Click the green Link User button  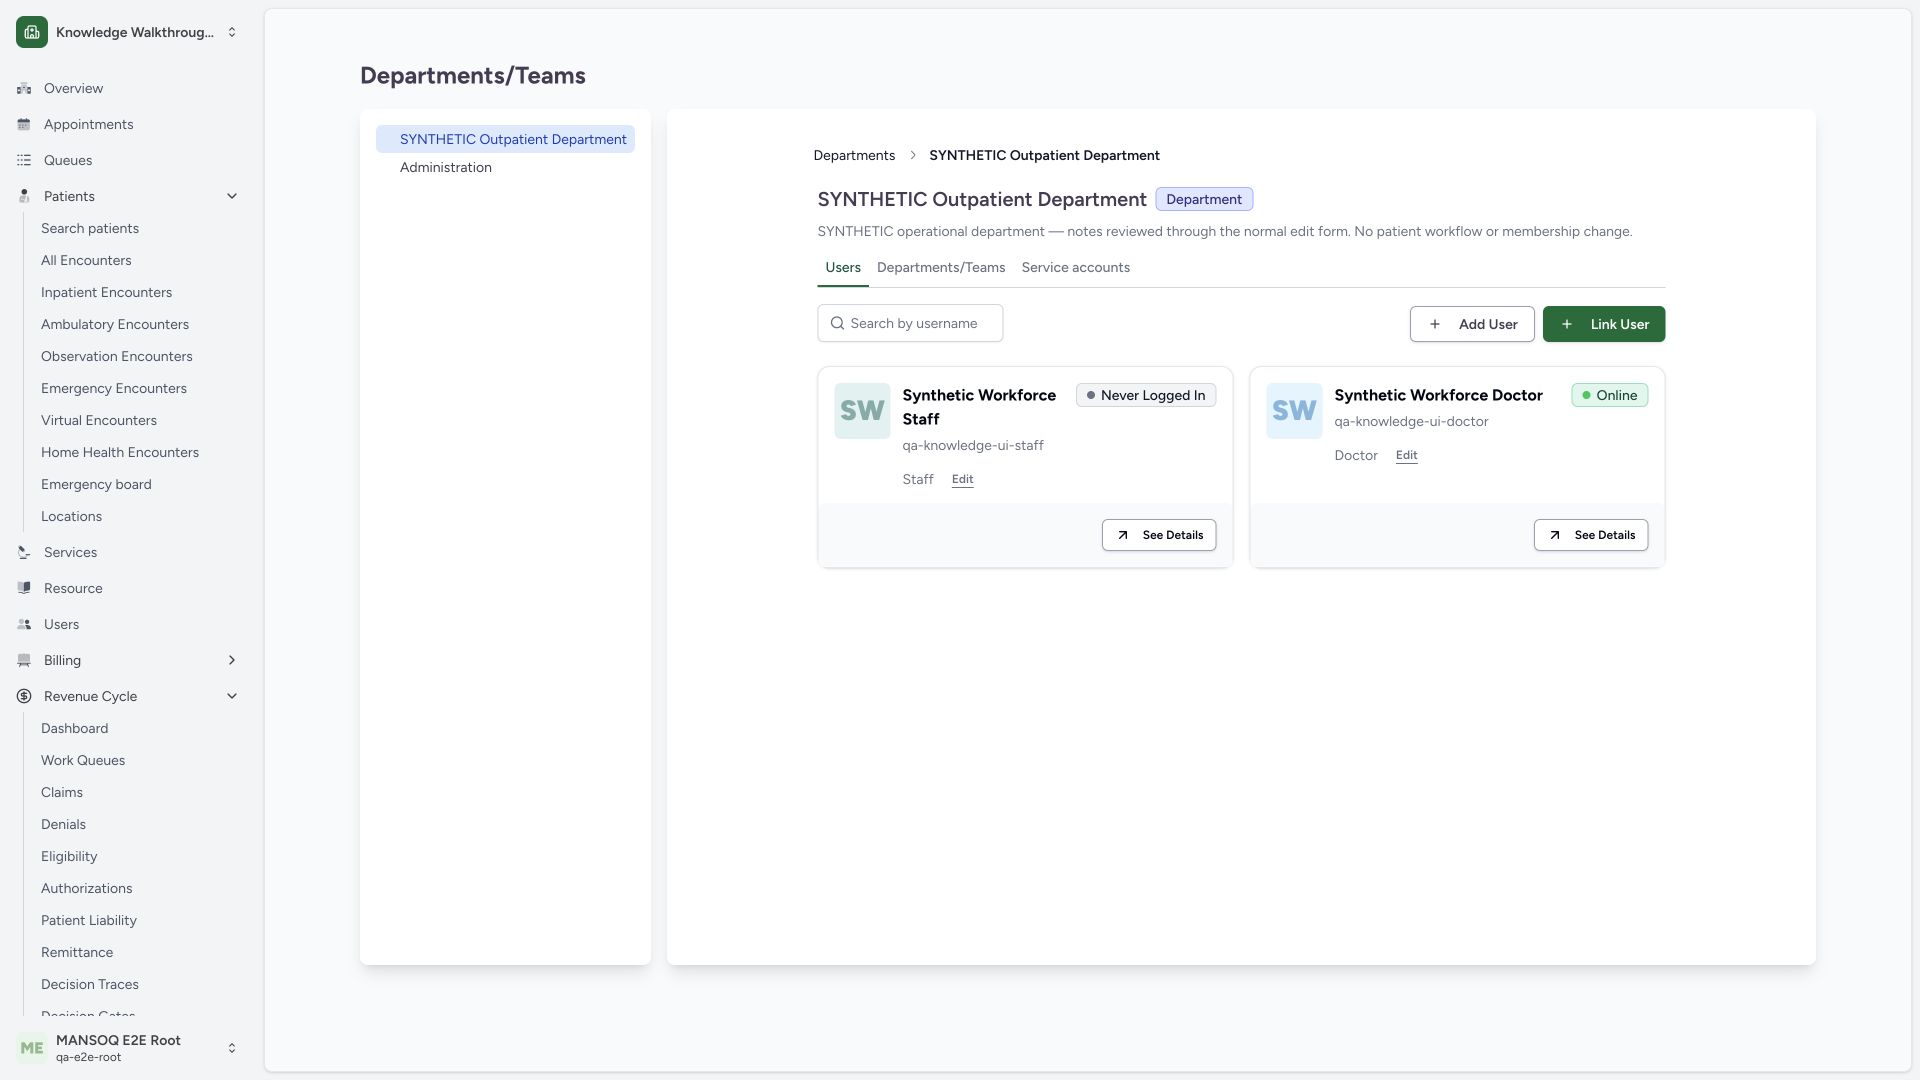1603,324
